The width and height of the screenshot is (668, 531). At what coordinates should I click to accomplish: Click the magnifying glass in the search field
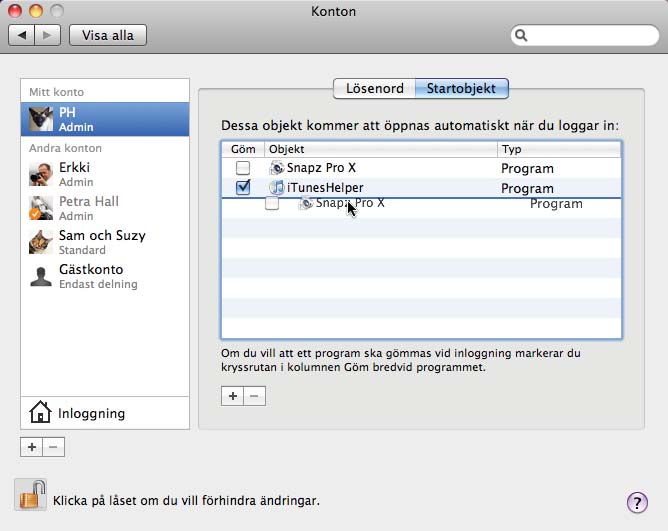[521, 35]
